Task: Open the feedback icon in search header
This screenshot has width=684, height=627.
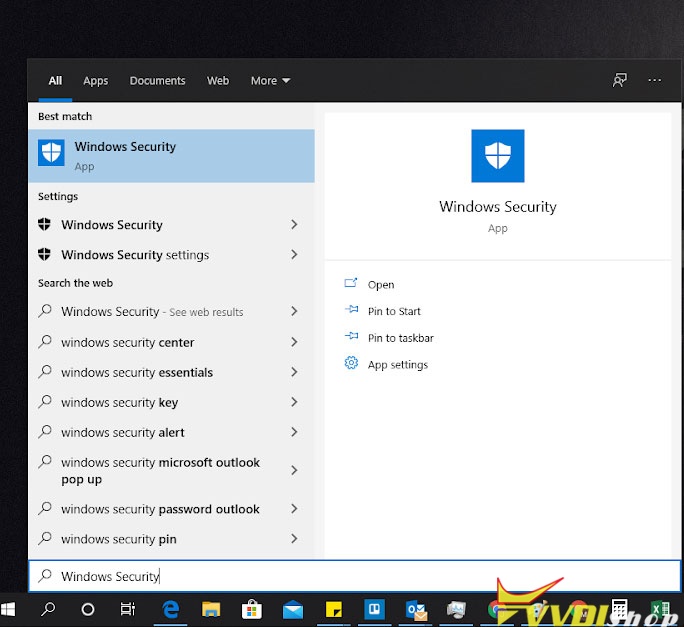Action: 619,80
